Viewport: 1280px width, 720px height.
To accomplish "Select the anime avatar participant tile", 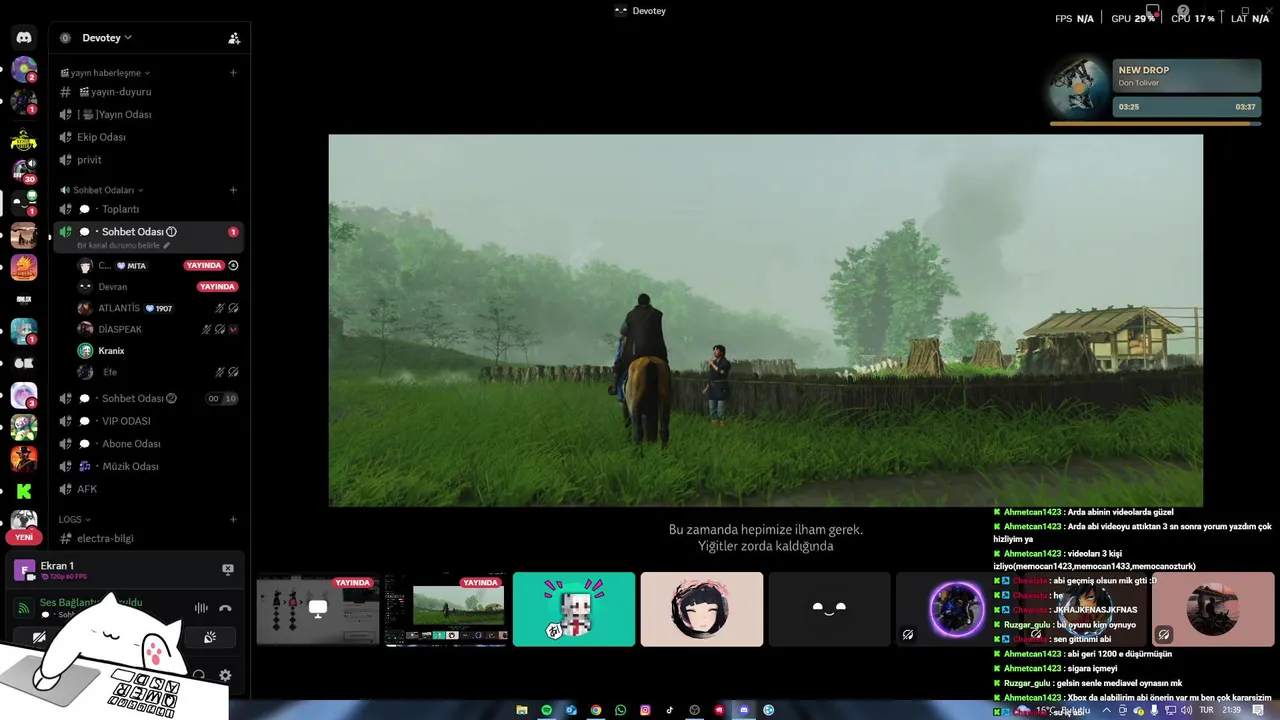I will point(702,609).
